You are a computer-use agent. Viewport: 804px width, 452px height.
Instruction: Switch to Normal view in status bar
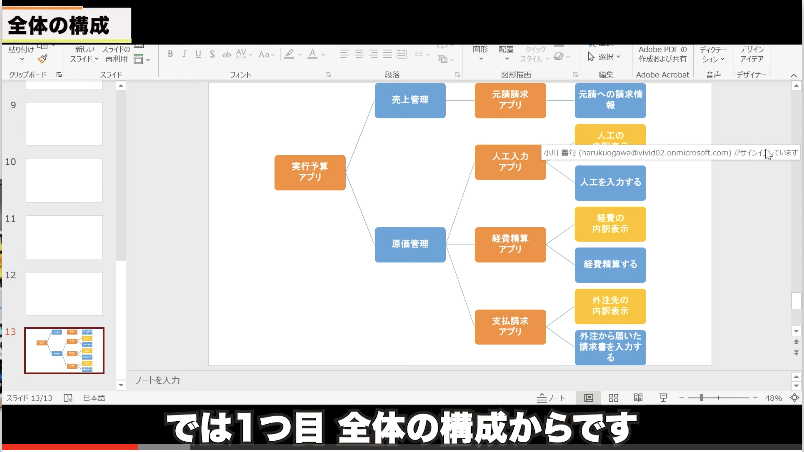coord(588,398)
